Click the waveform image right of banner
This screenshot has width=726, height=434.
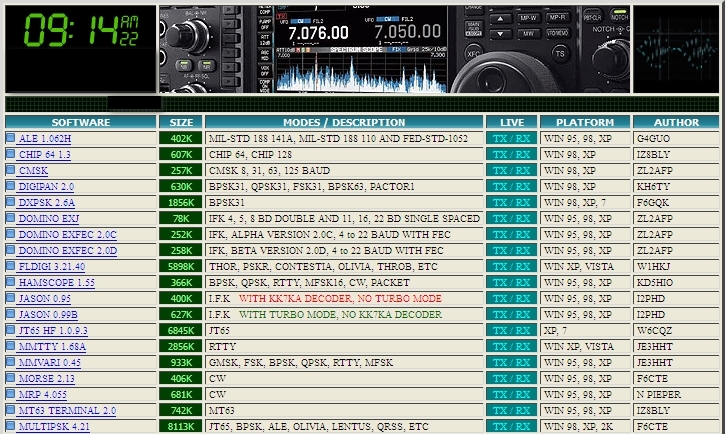(x=676, y=49)
